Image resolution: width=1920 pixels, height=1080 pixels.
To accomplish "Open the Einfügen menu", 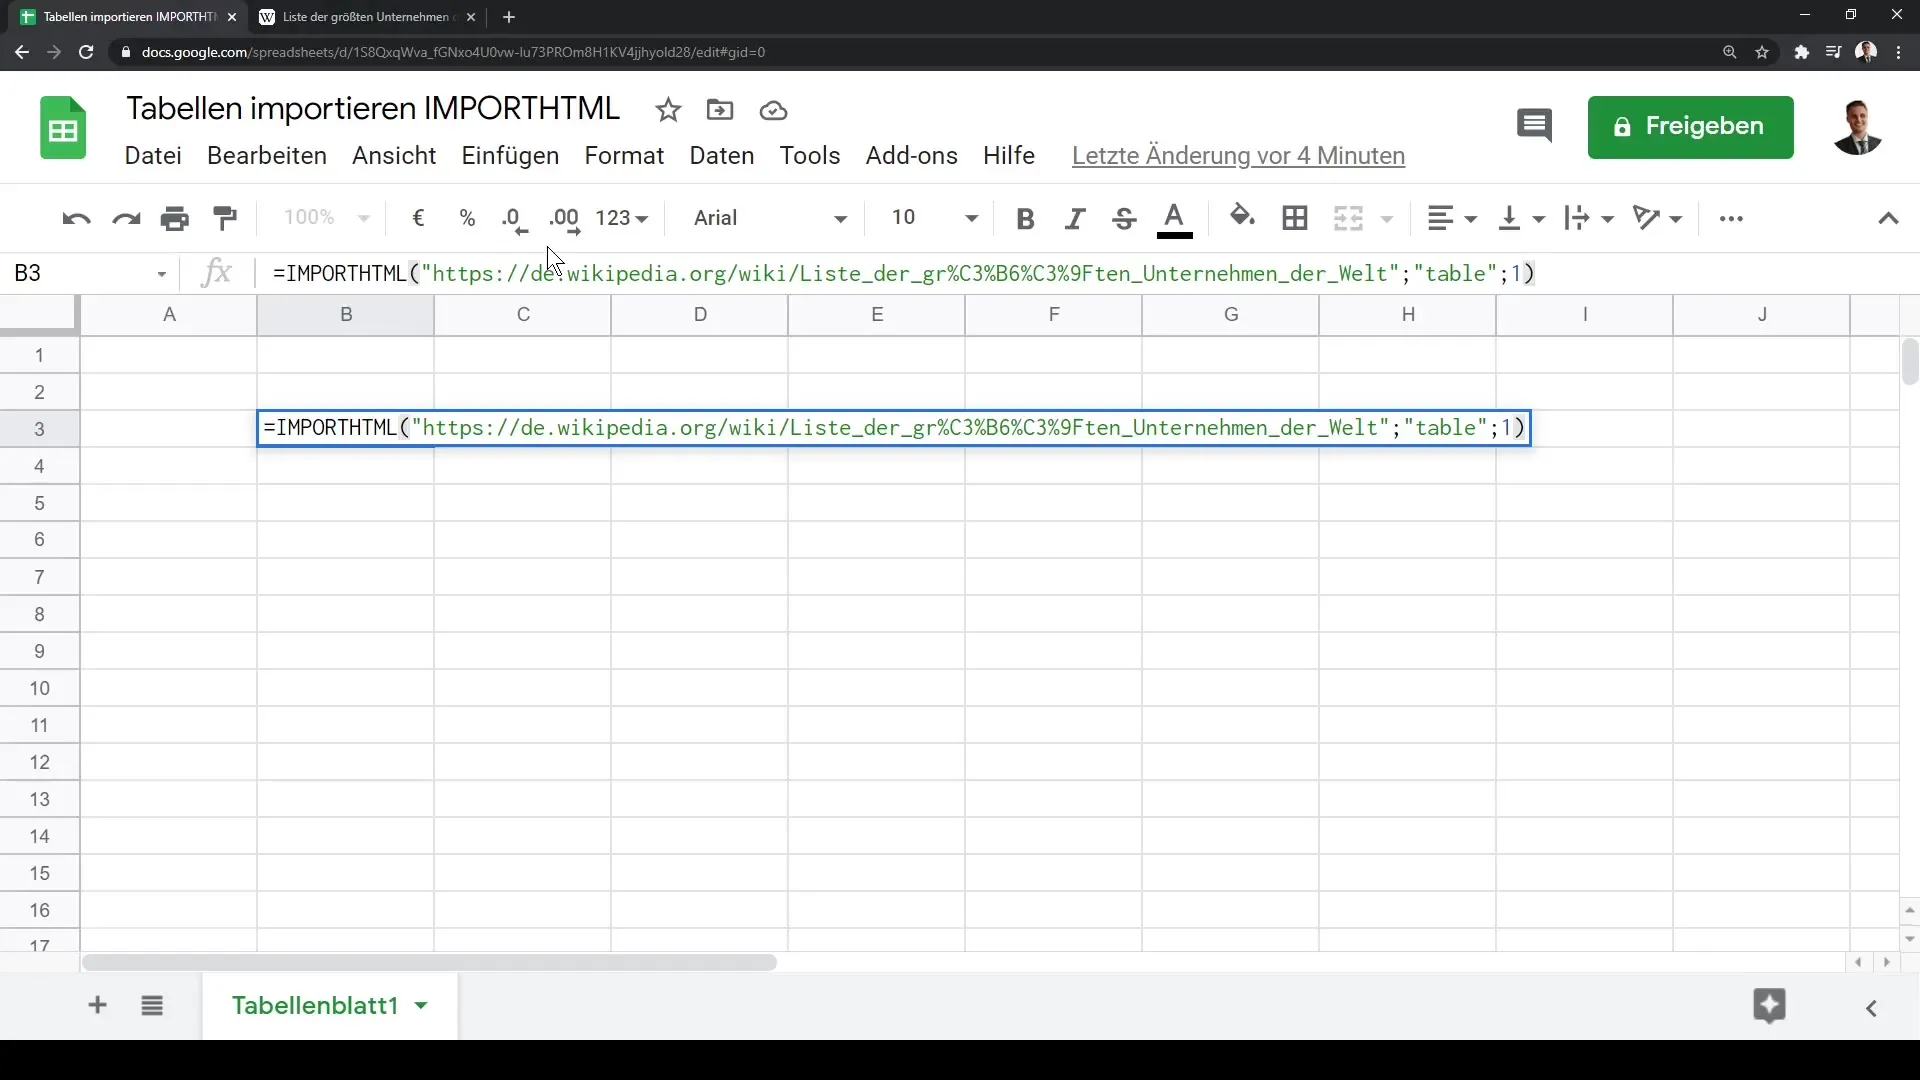I will 510,156.
